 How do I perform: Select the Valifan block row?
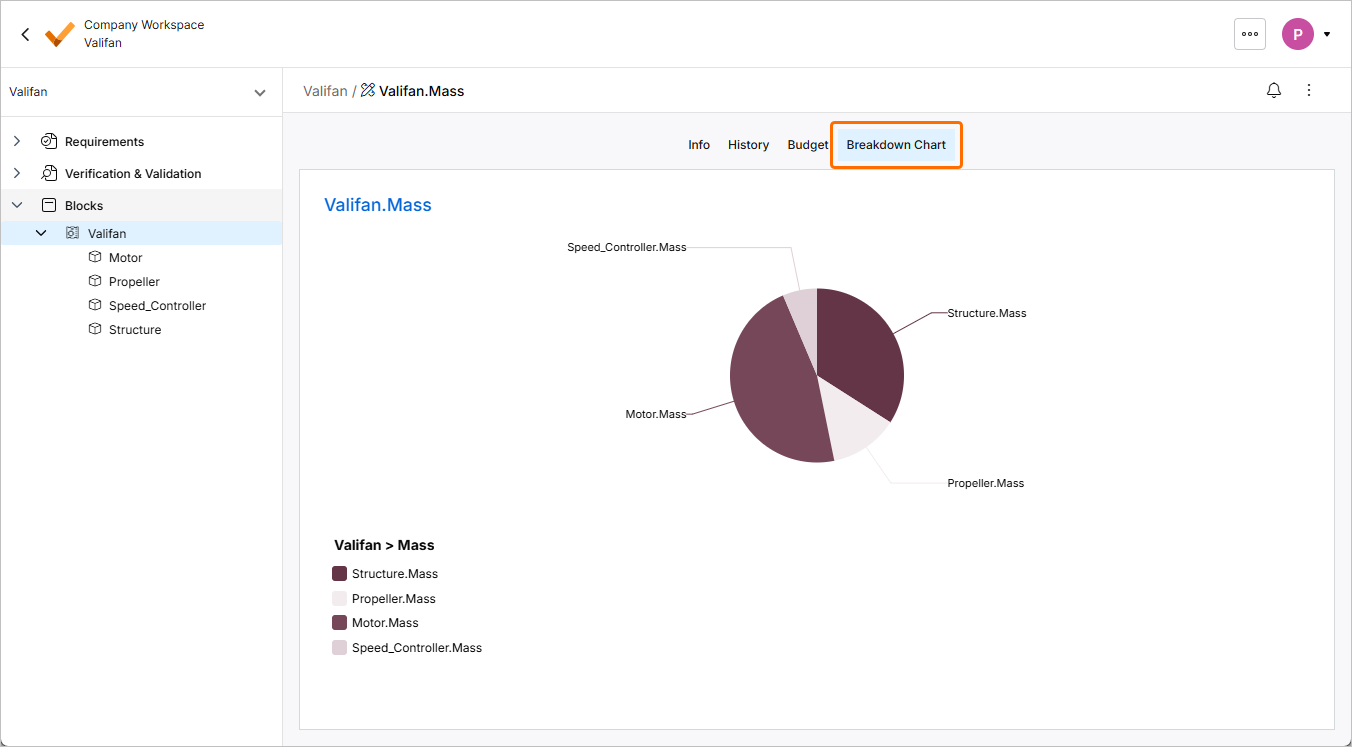141,233
